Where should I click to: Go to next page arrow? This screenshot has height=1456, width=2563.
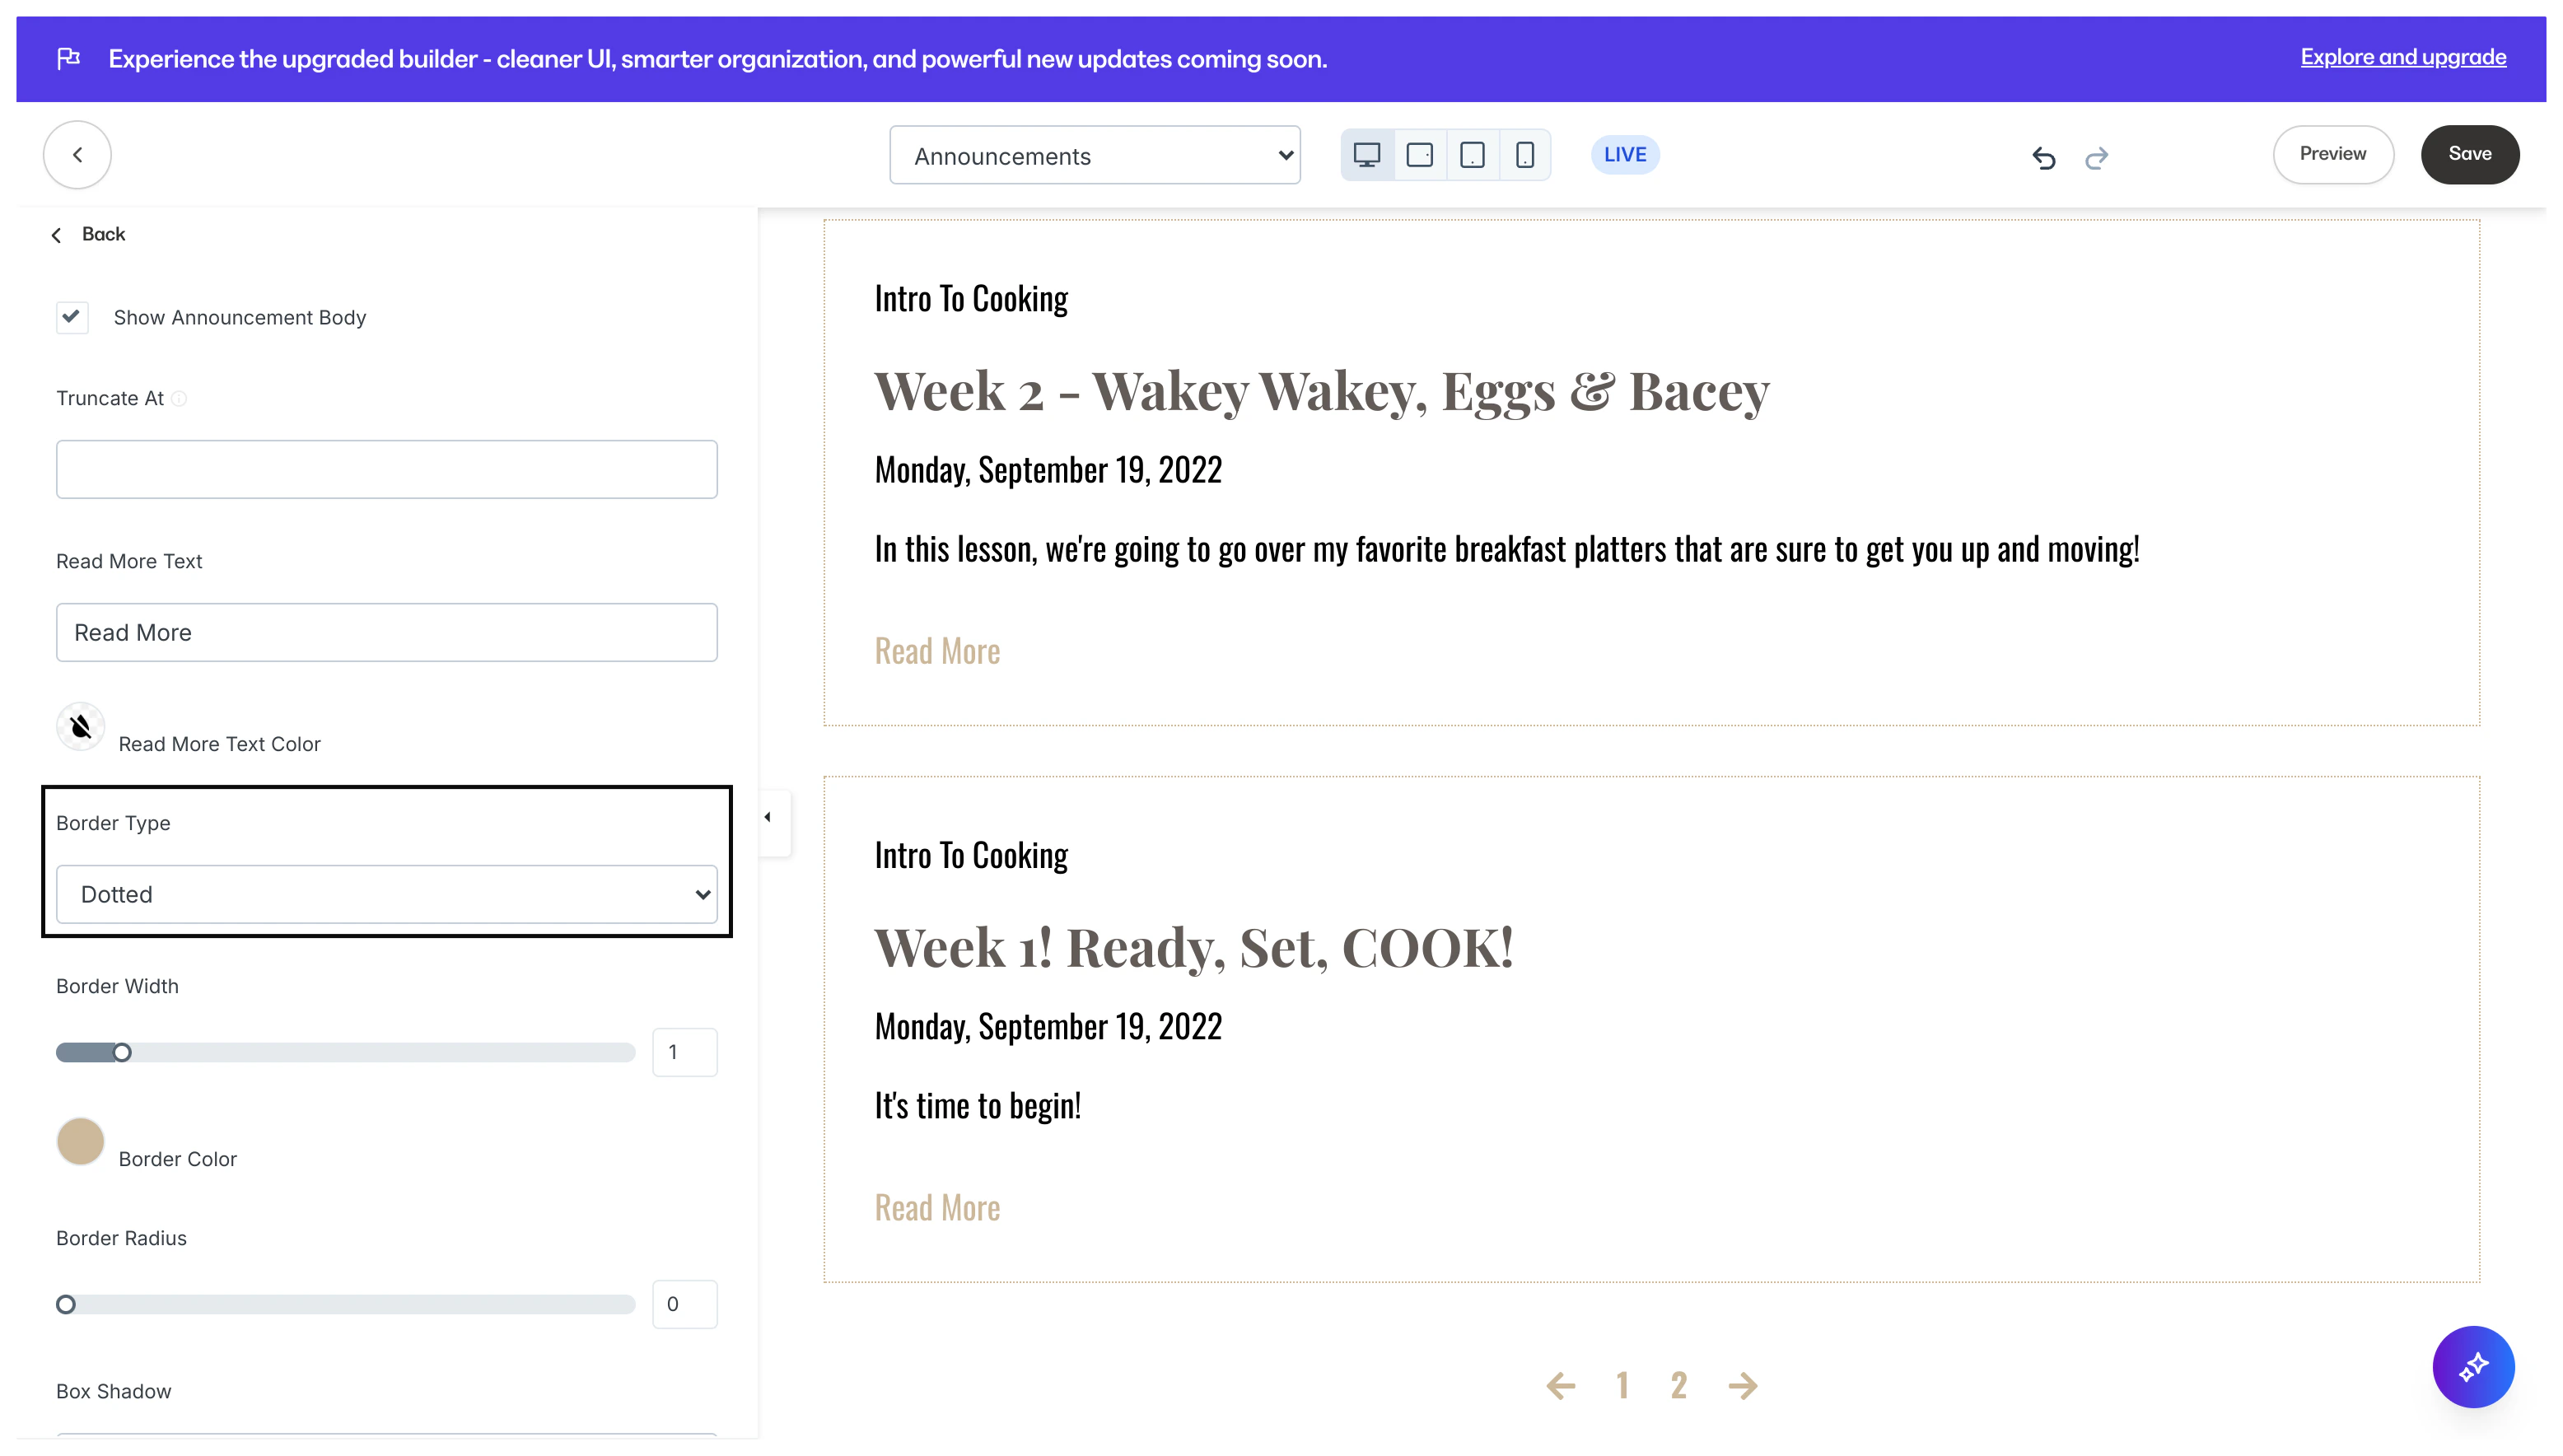coord(1742,1385)
